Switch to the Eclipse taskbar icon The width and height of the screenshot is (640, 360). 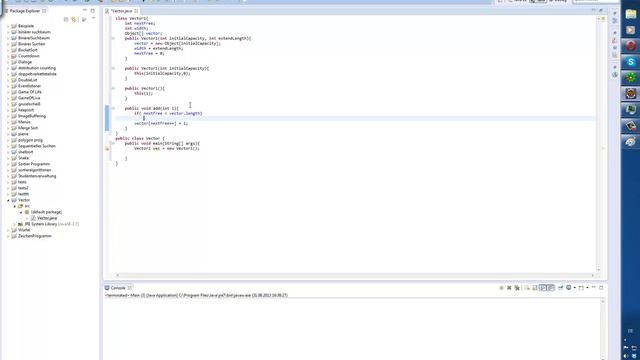point(631,93)
